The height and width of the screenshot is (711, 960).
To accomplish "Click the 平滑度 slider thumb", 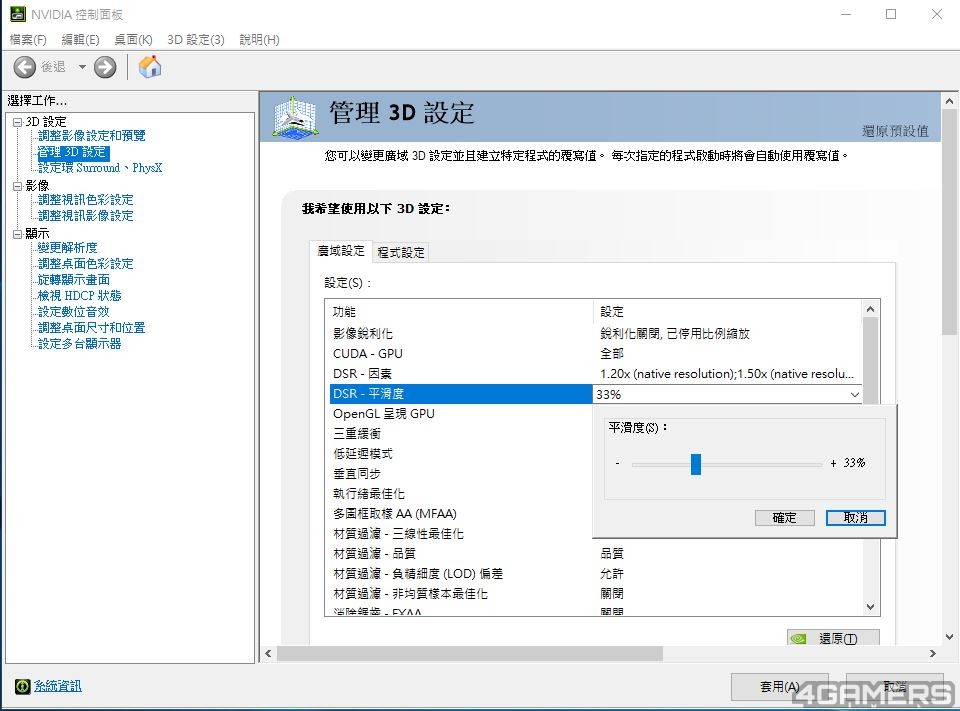I will coord(696,464).
